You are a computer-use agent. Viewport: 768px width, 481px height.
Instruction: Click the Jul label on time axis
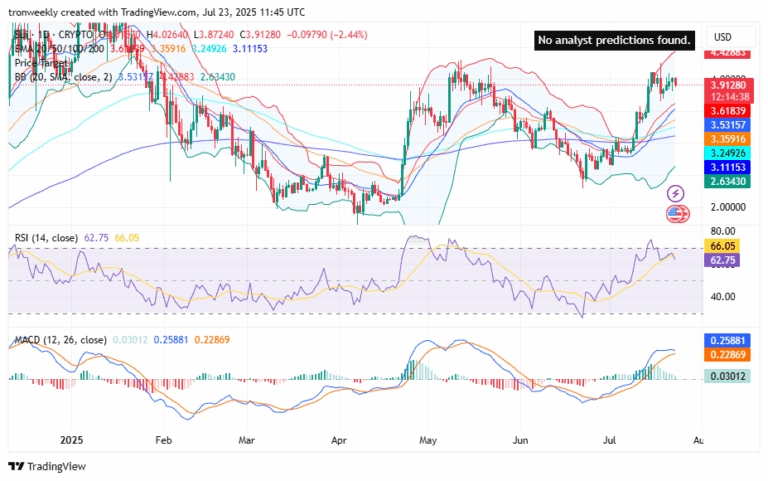pyautogui.click(x=611, y=439)
